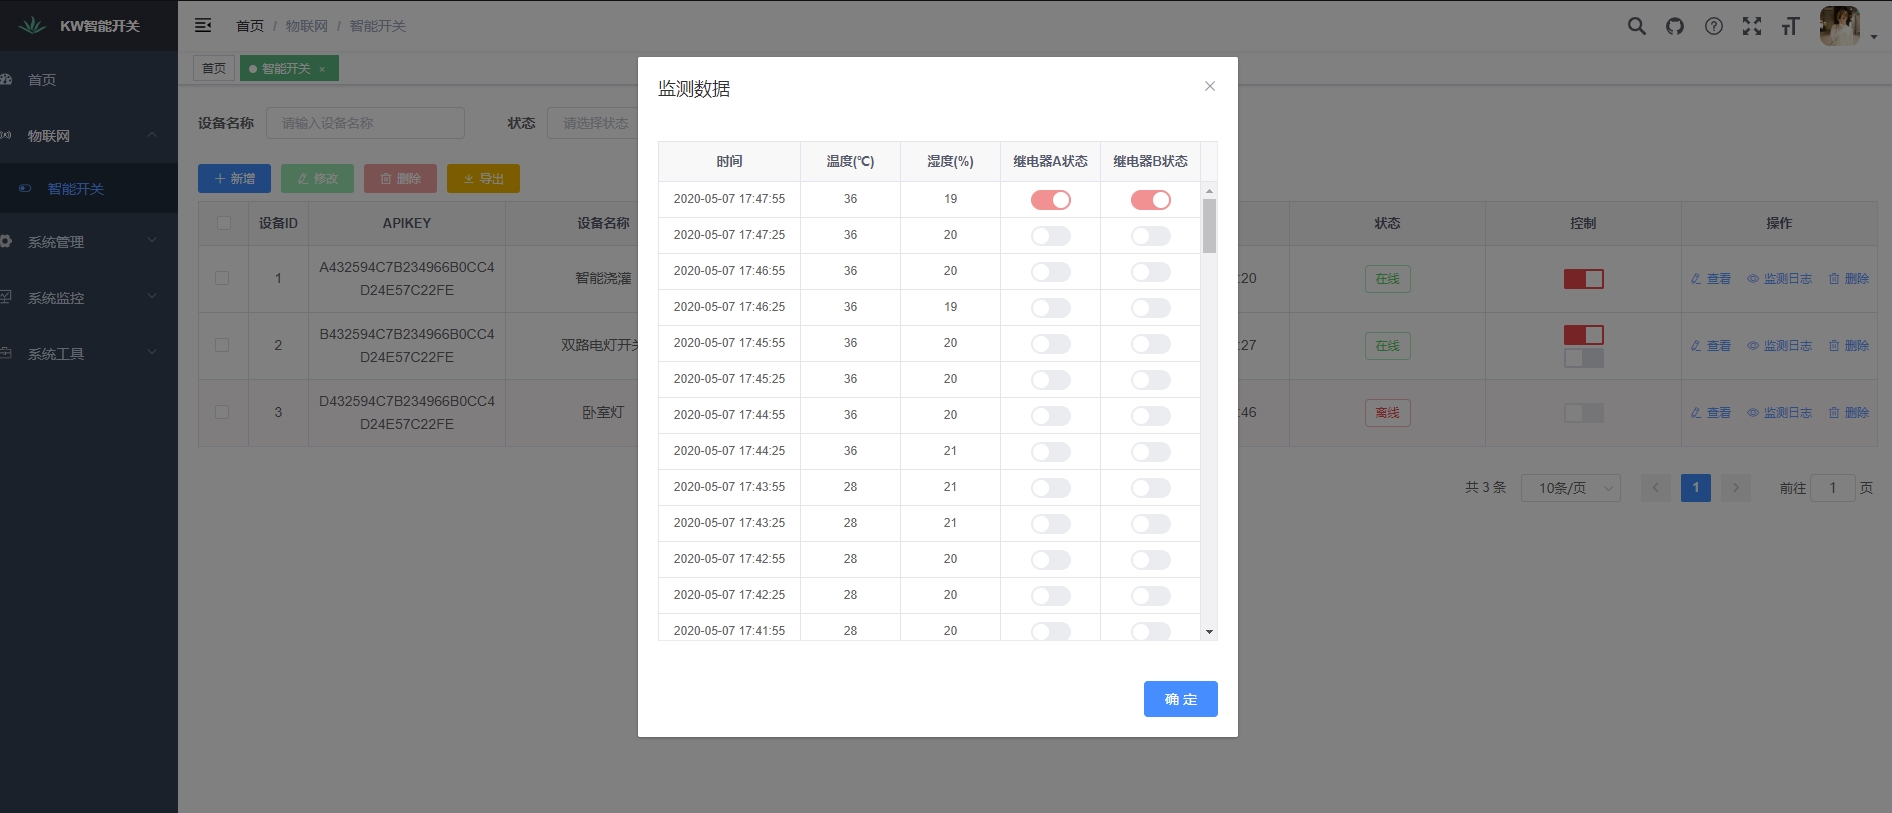Toggle relay B switch at 17:44:25
1892x813 pixels.
(1151, 452)
